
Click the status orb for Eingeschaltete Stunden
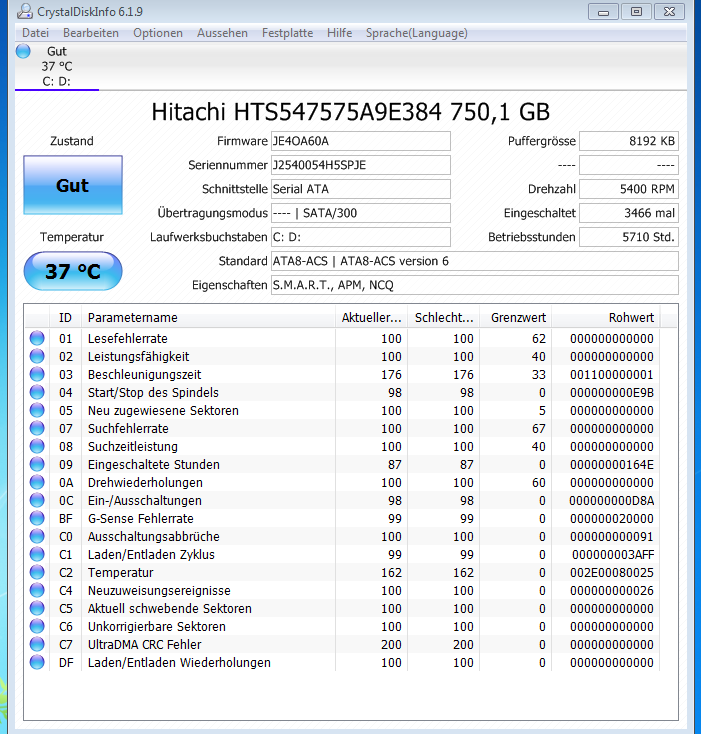pos(37,464)
